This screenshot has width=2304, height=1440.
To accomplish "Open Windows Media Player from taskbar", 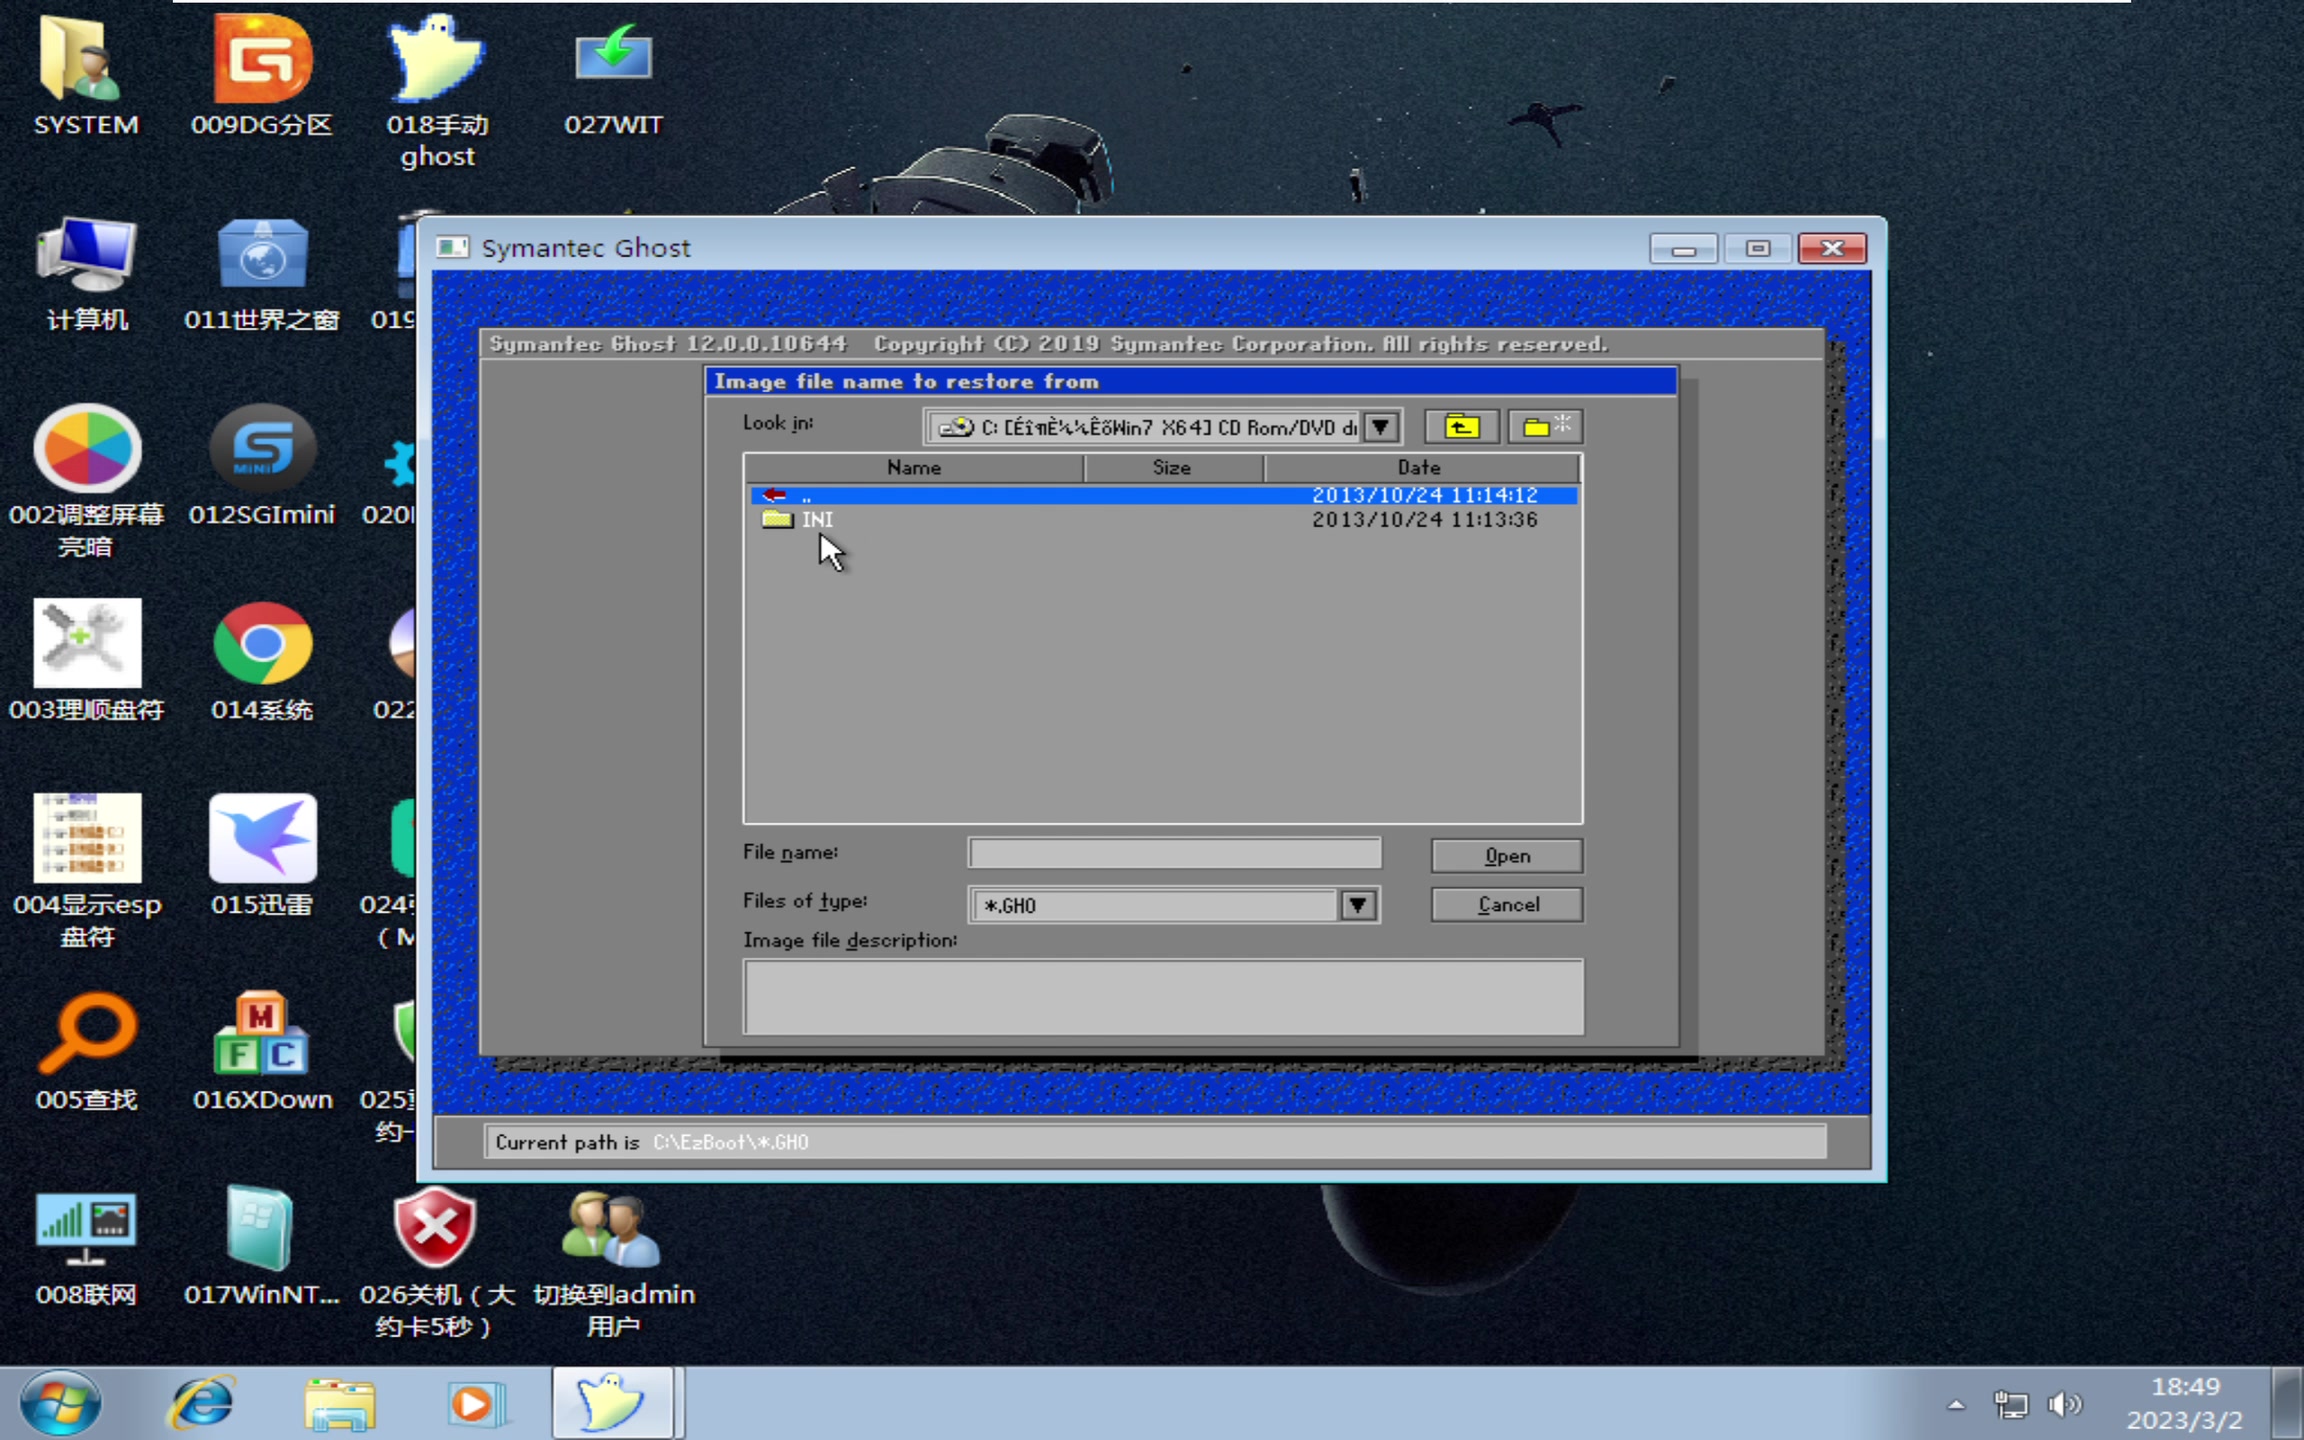I will pos(476,1403).
